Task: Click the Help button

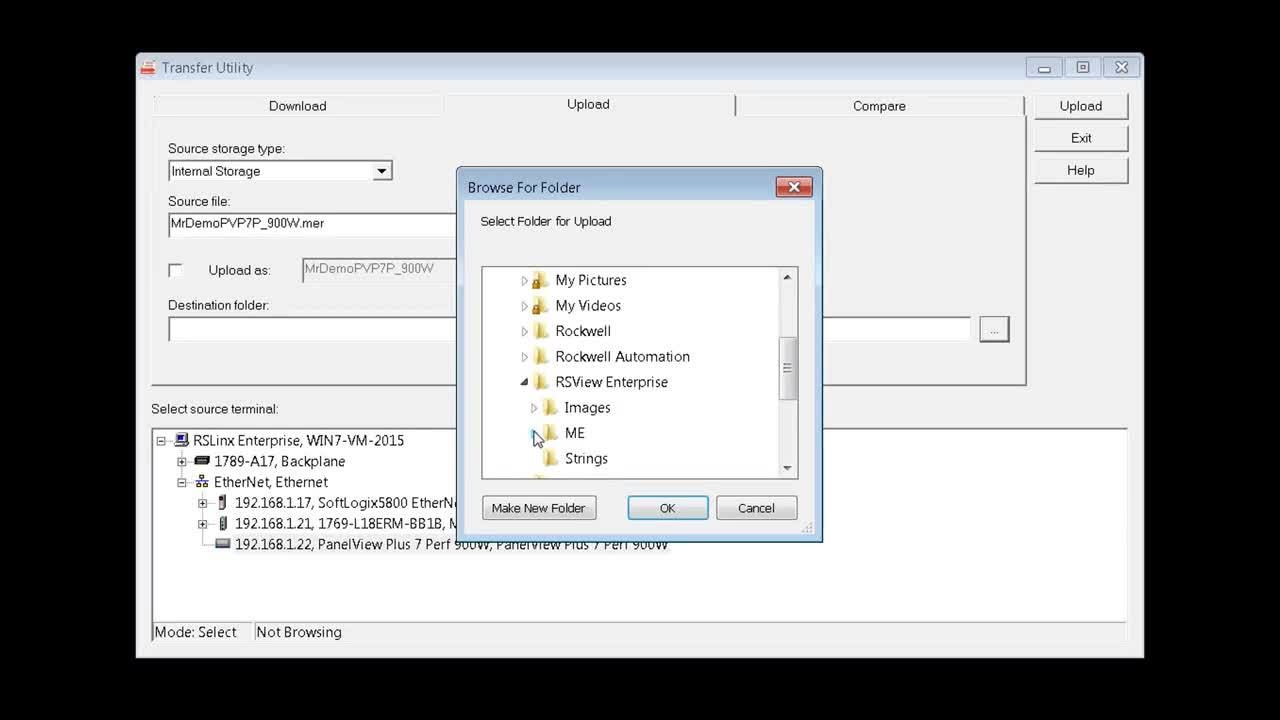Action: [1081, 170]
